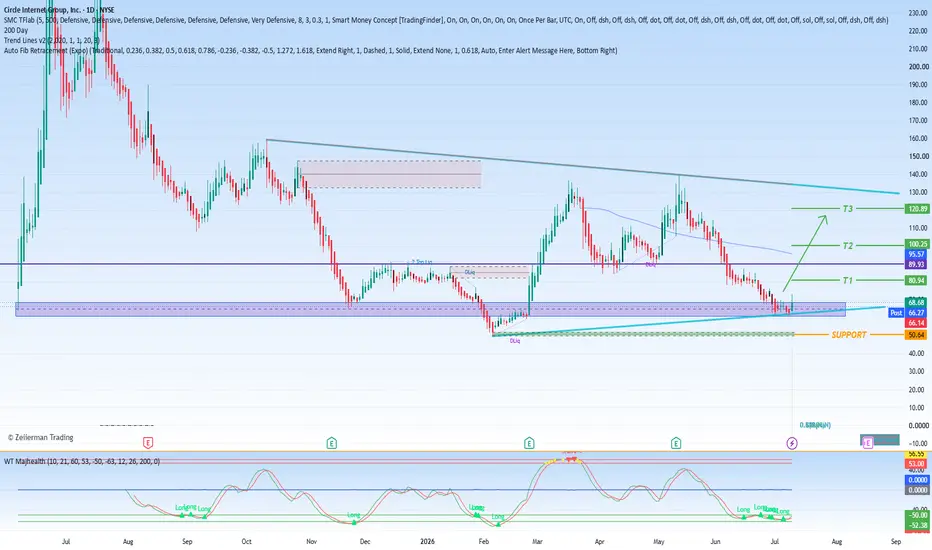Select the Trend Lines v2 indicator legend
The image size is (932, 550).
click(52, 40)
